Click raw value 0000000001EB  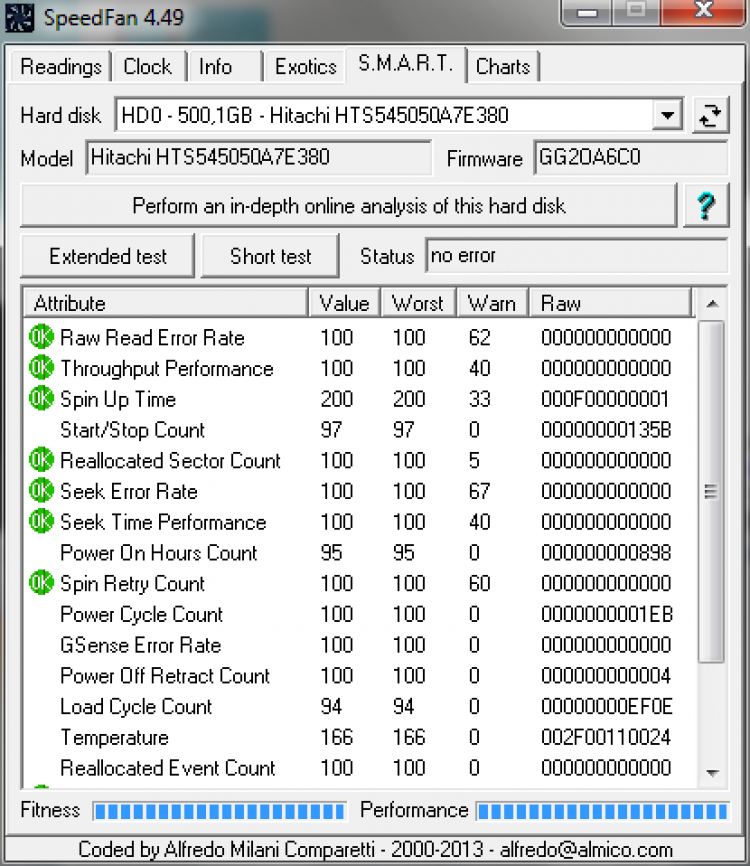607,614
